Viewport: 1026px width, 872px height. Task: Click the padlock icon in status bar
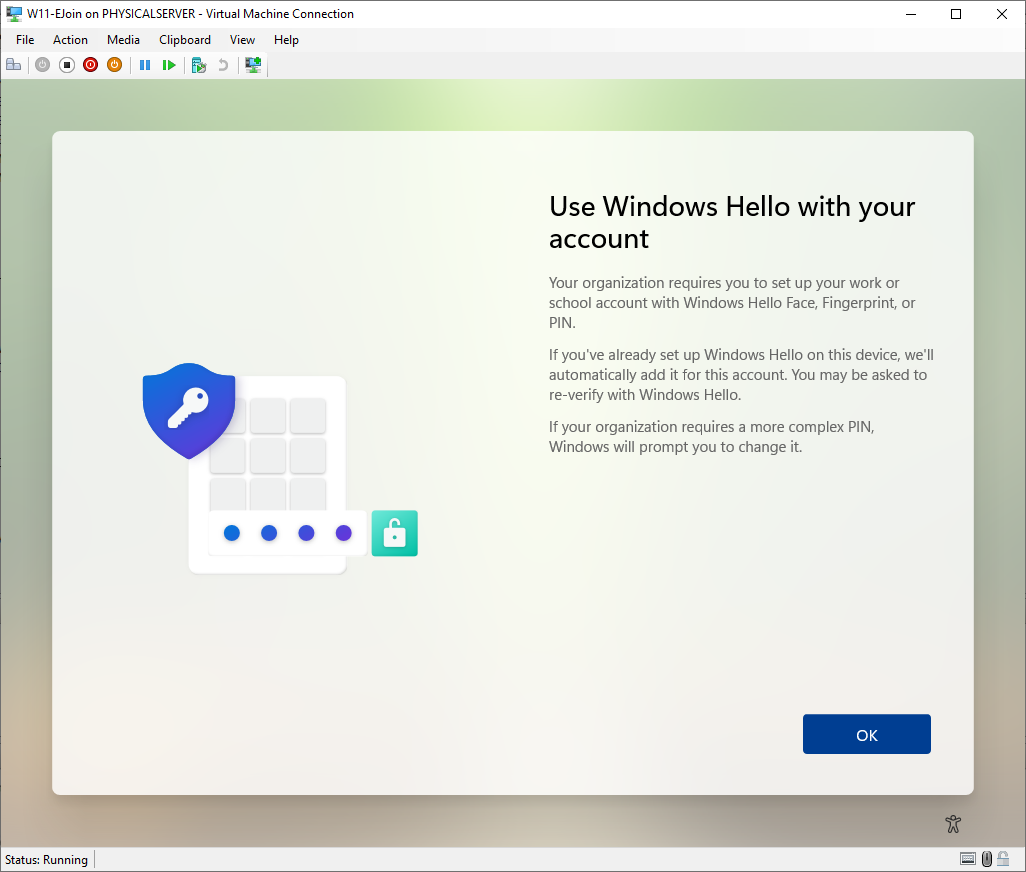click(1003, 859)
